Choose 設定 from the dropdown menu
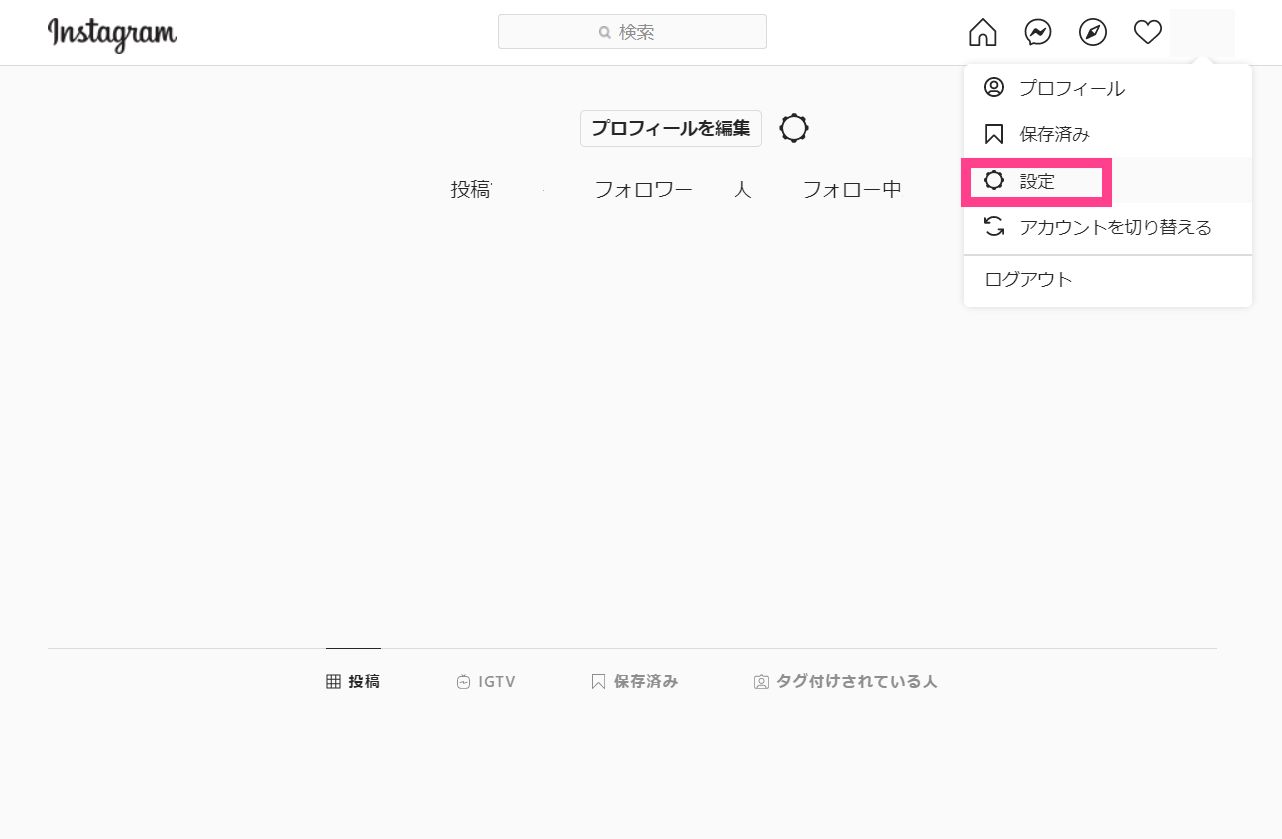 1108,181
